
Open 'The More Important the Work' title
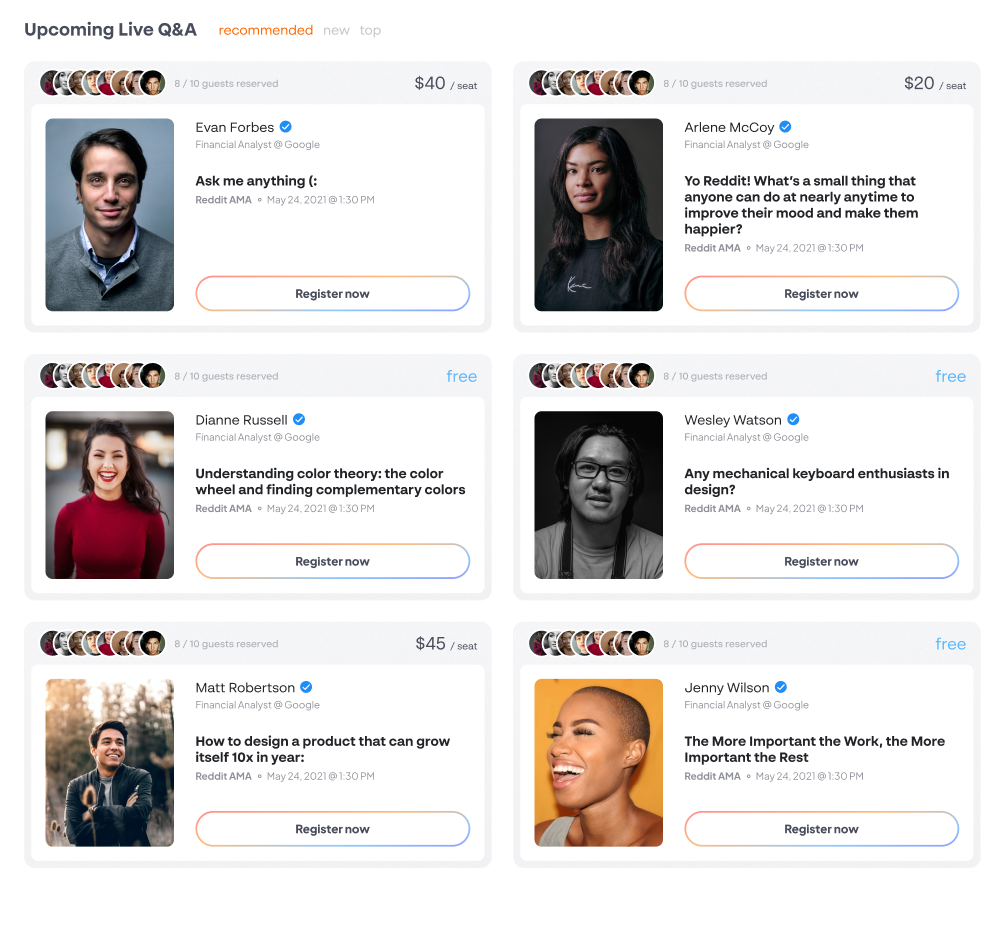click(x=814, y=749)
